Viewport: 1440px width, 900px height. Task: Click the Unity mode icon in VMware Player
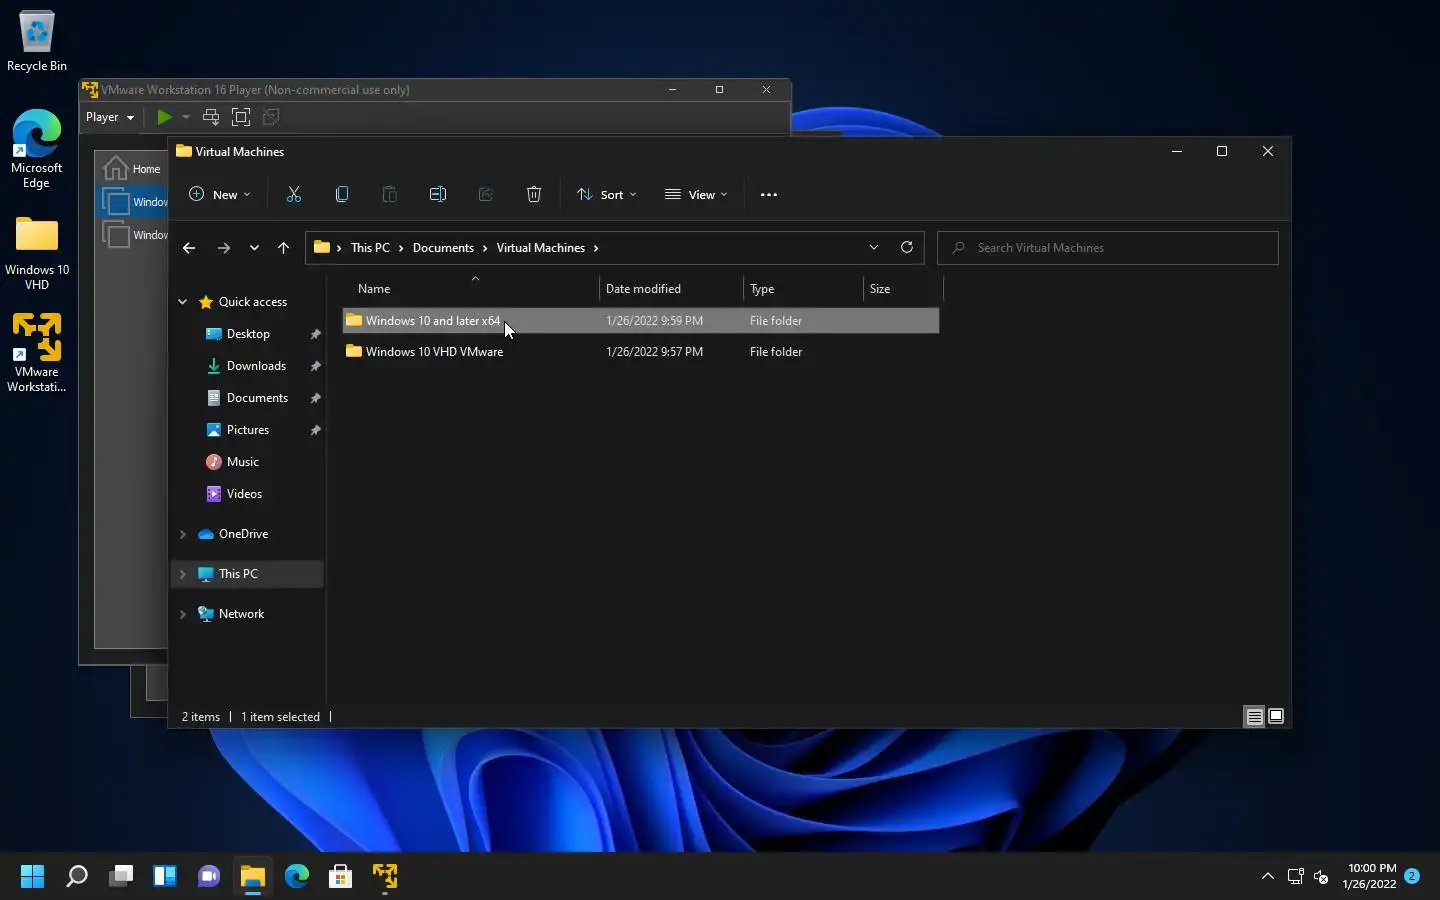tap(271, 117)
